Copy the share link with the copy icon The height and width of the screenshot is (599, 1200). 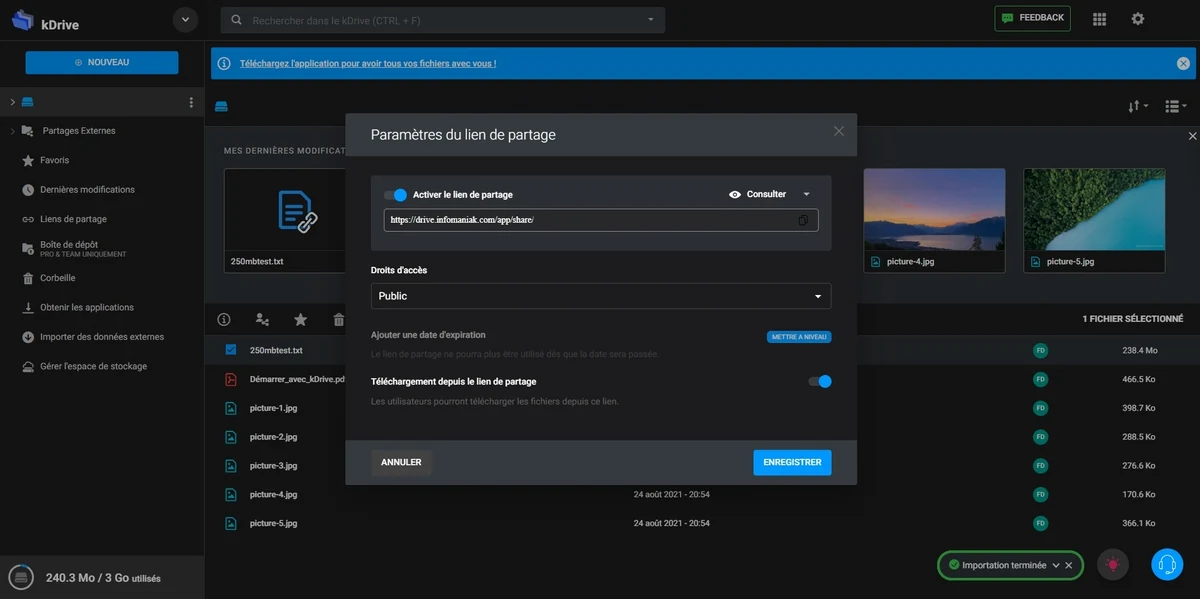[803, 220]
